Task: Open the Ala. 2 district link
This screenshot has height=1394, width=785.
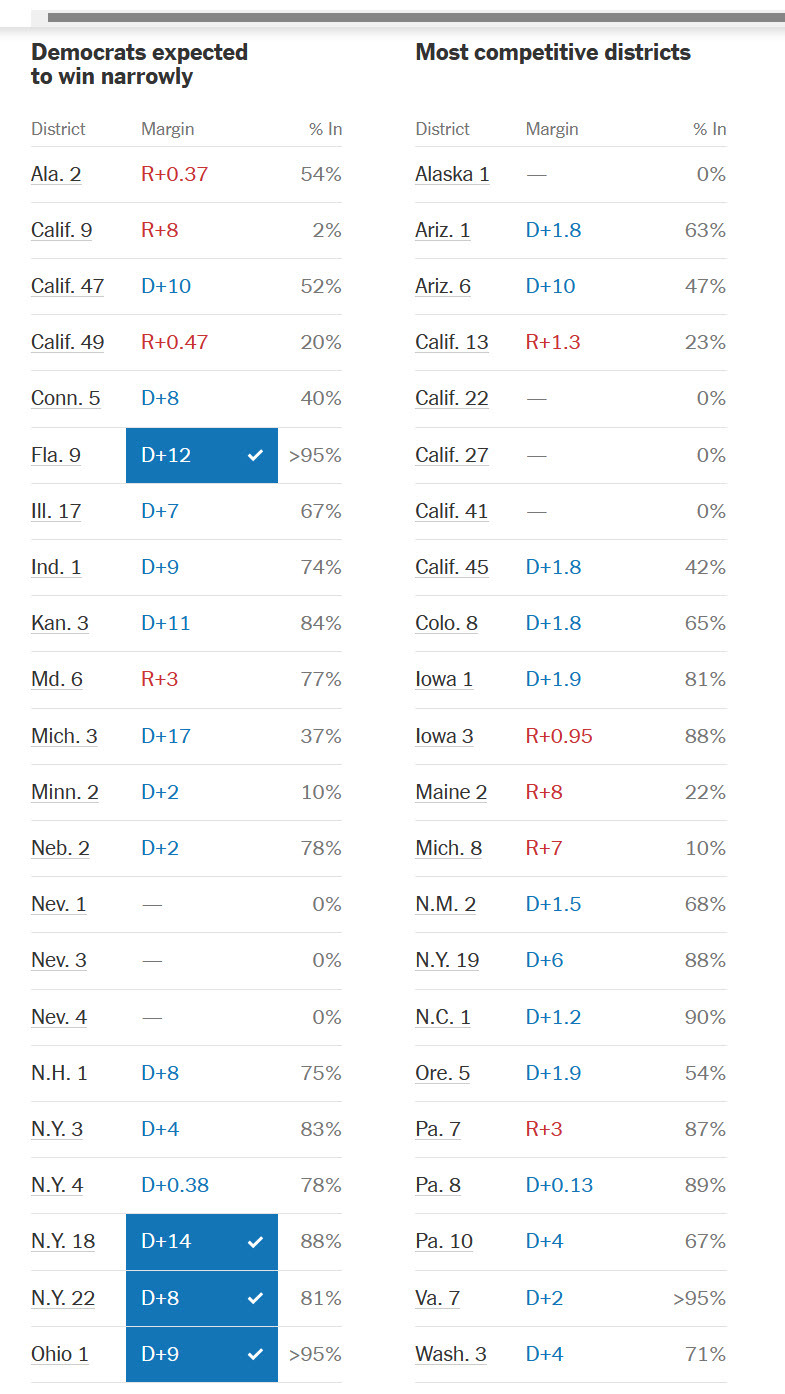Action: (56, 174)
